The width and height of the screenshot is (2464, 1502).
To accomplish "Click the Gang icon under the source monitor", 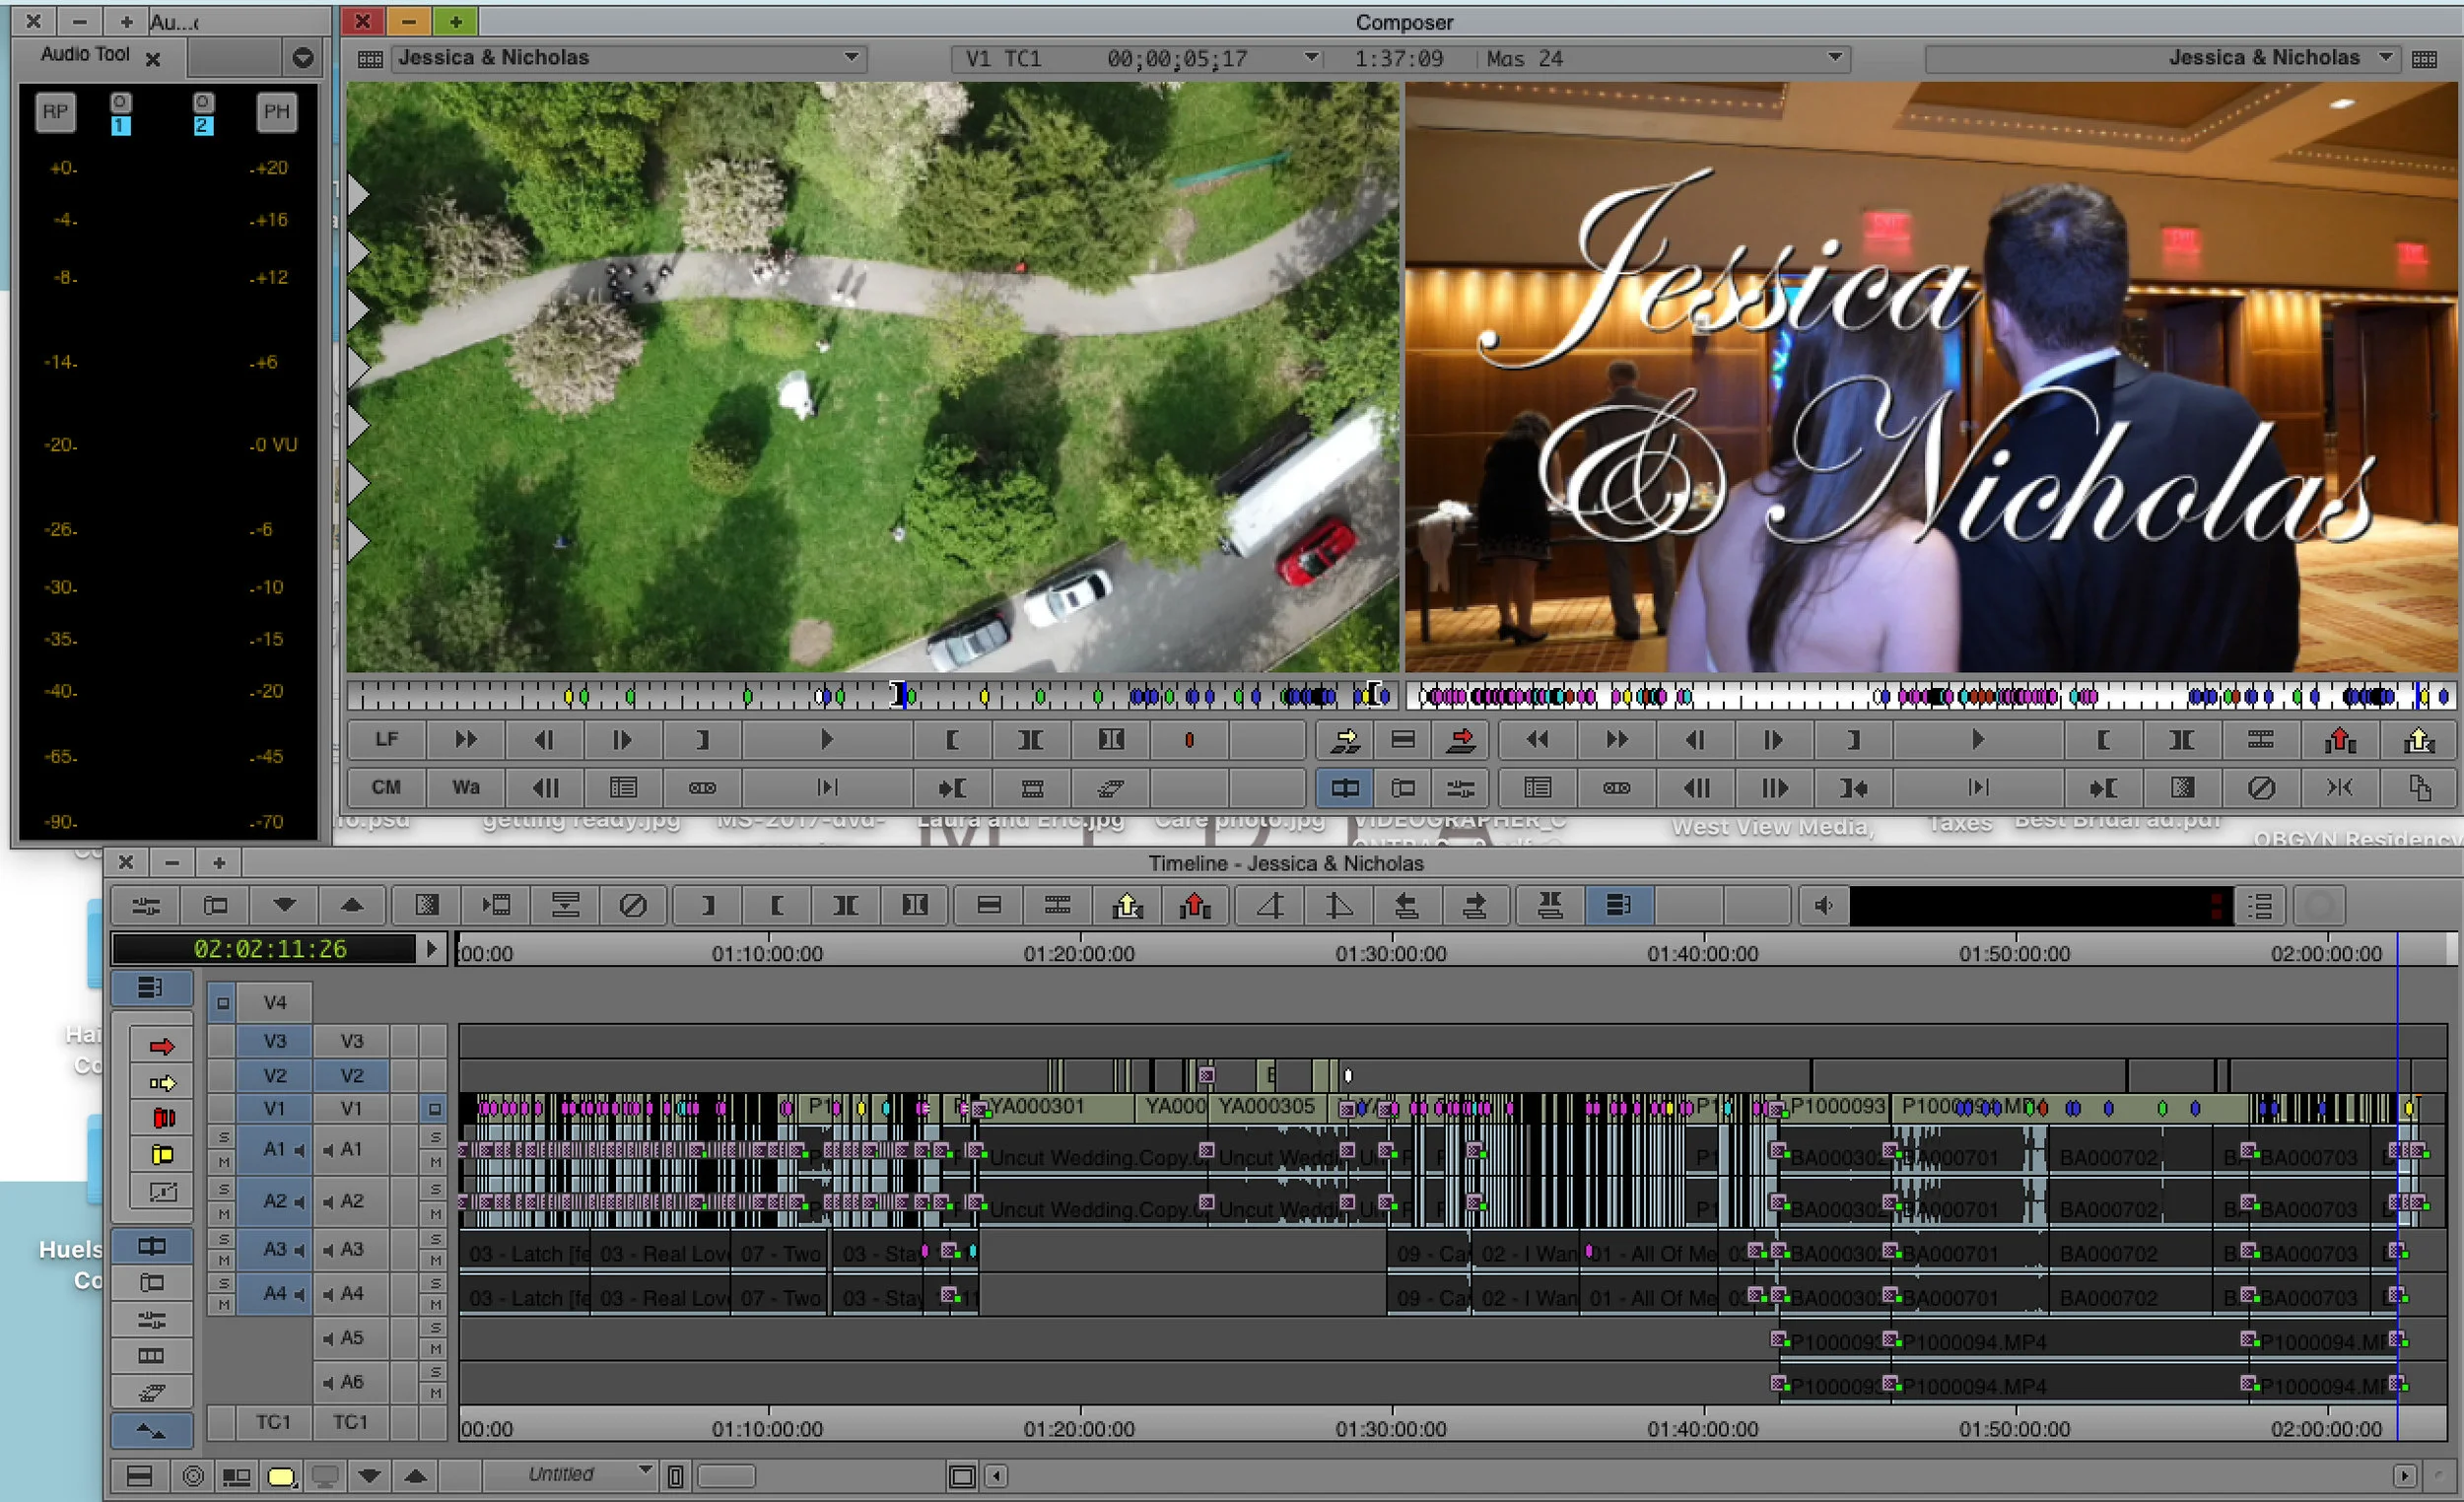I will [x=702, y=788].
